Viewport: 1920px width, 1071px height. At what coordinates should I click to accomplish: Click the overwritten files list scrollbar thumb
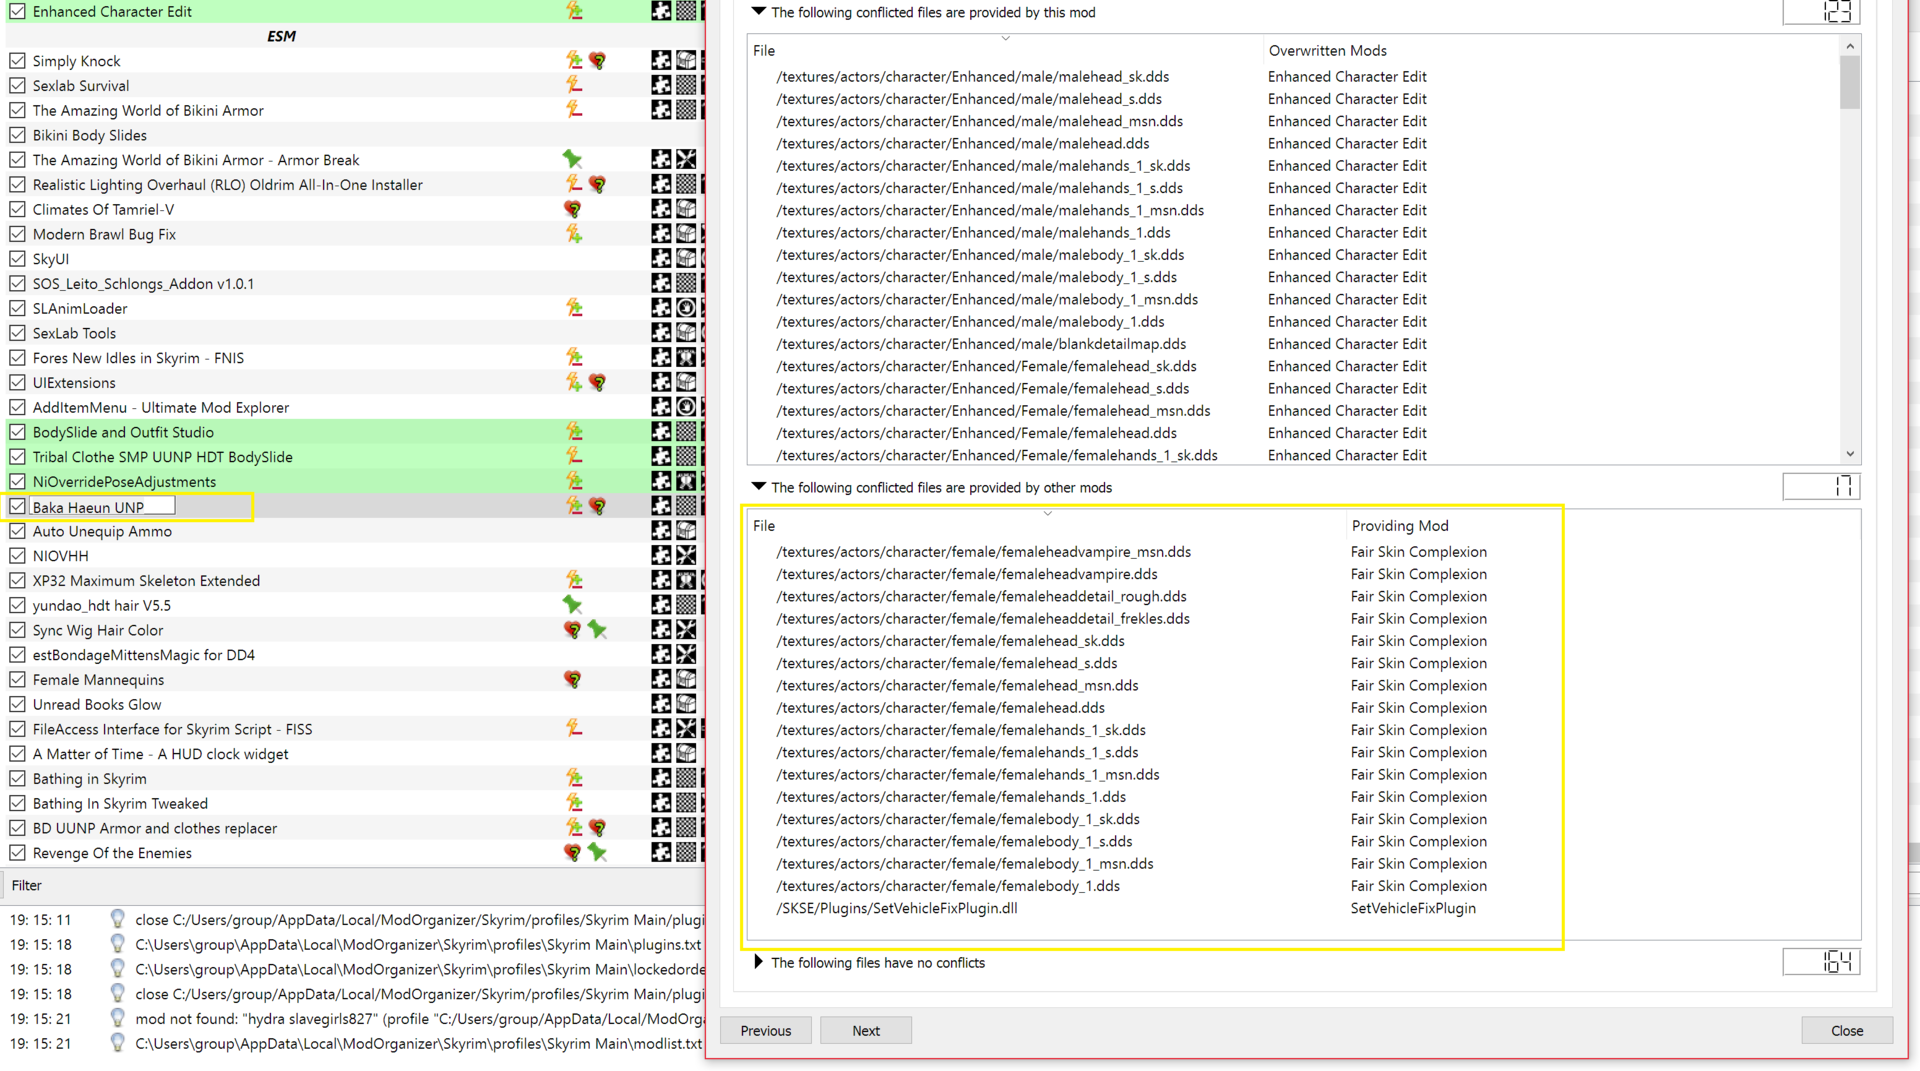(1850, 82)
